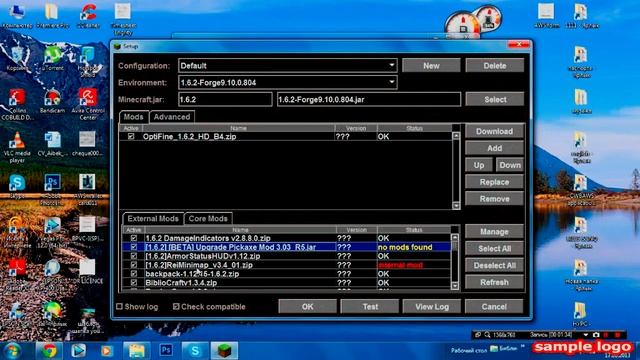640x360 pixels.
Task: Click the Select All button
Action: (x=494, y=249)
